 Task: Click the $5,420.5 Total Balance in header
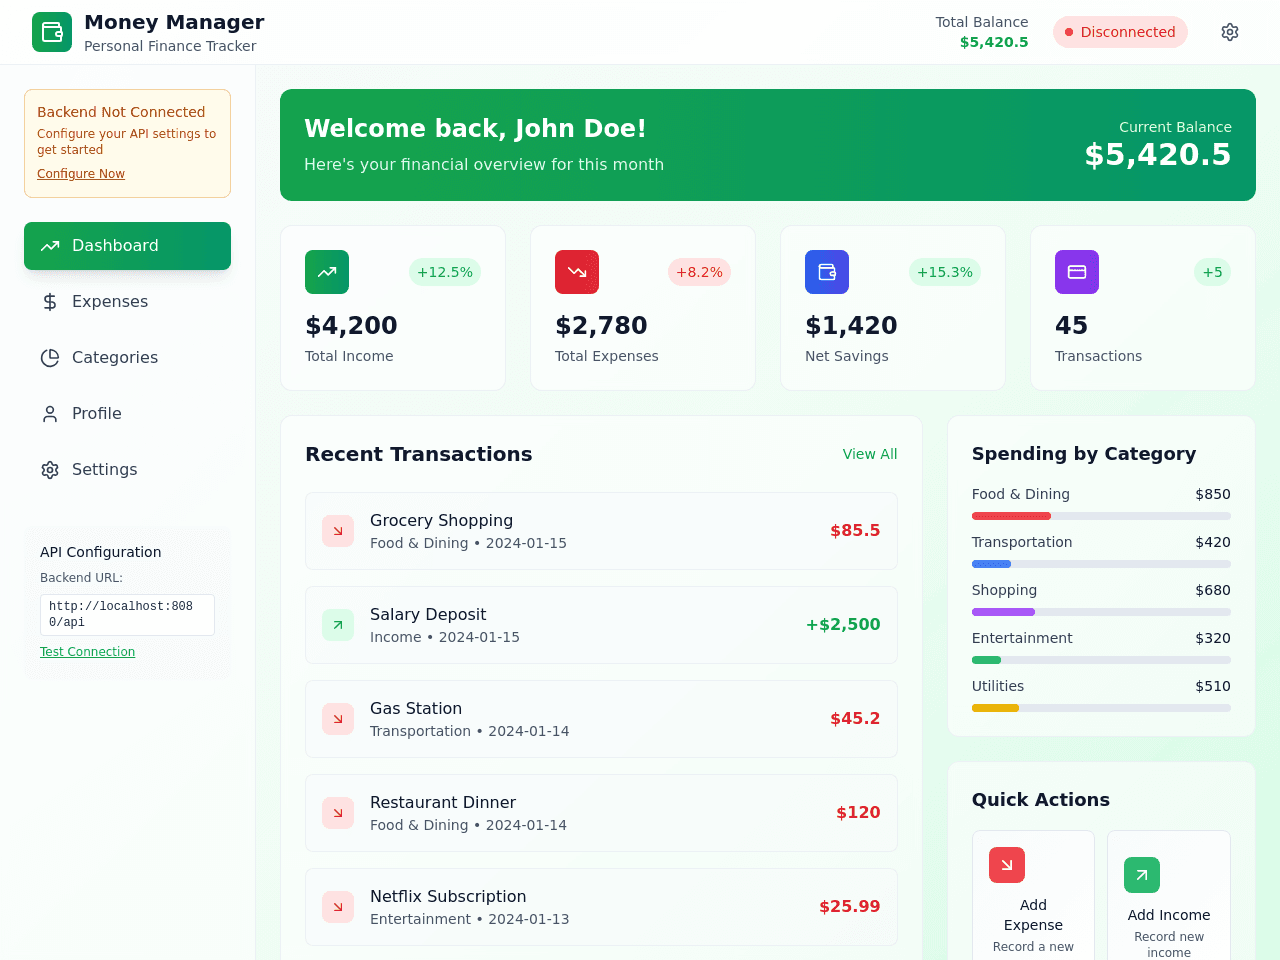(994, 42)
